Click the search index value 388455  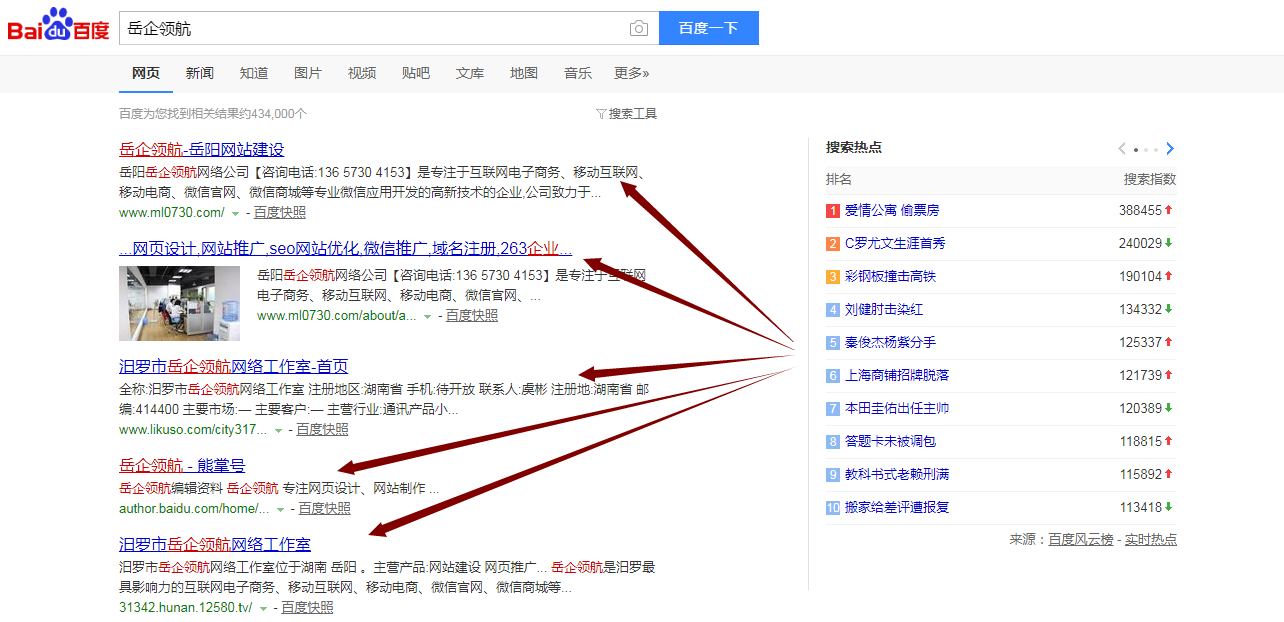click(1140, 211)
